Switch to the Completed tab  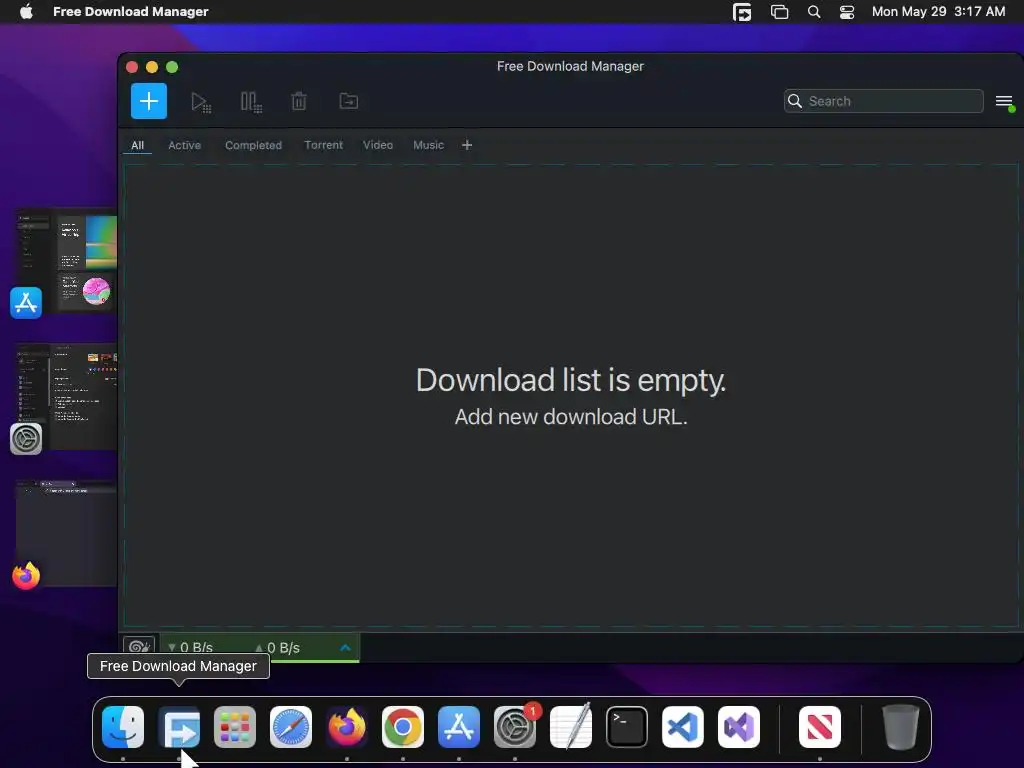point(253,145)
